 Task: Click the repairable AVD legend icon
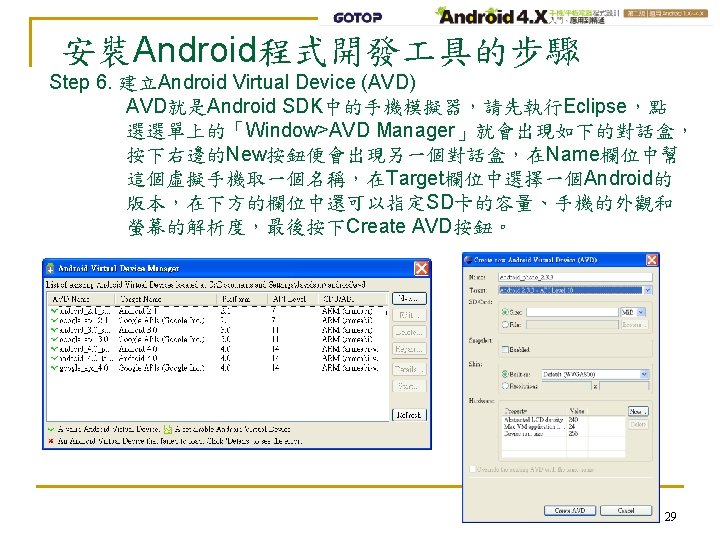point(168,429)
